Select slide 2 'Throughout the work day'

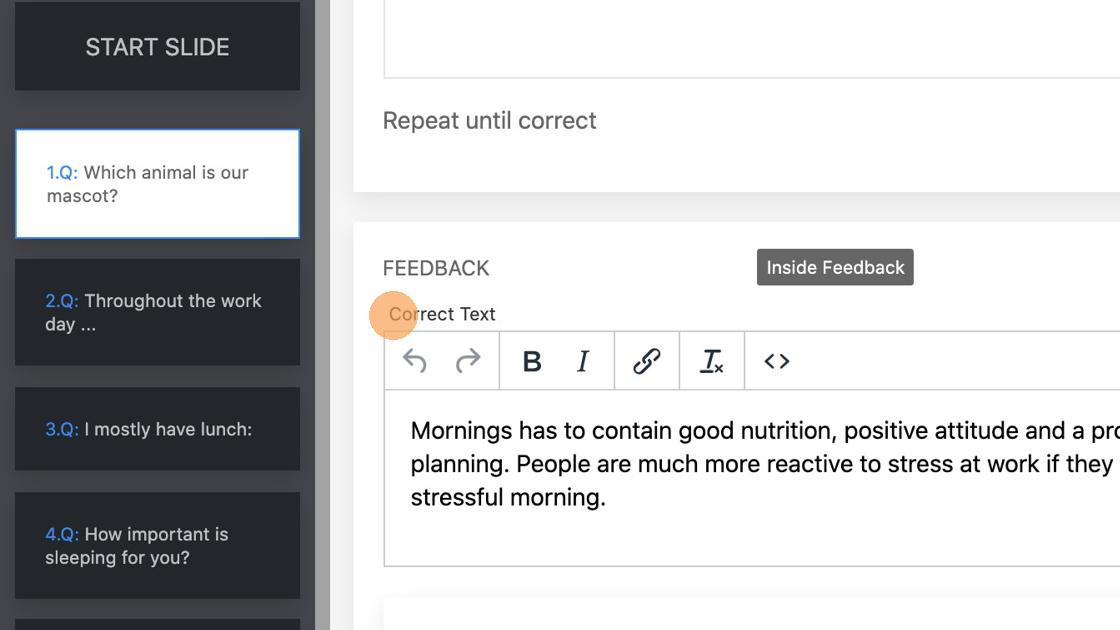[x=157, y=312]
